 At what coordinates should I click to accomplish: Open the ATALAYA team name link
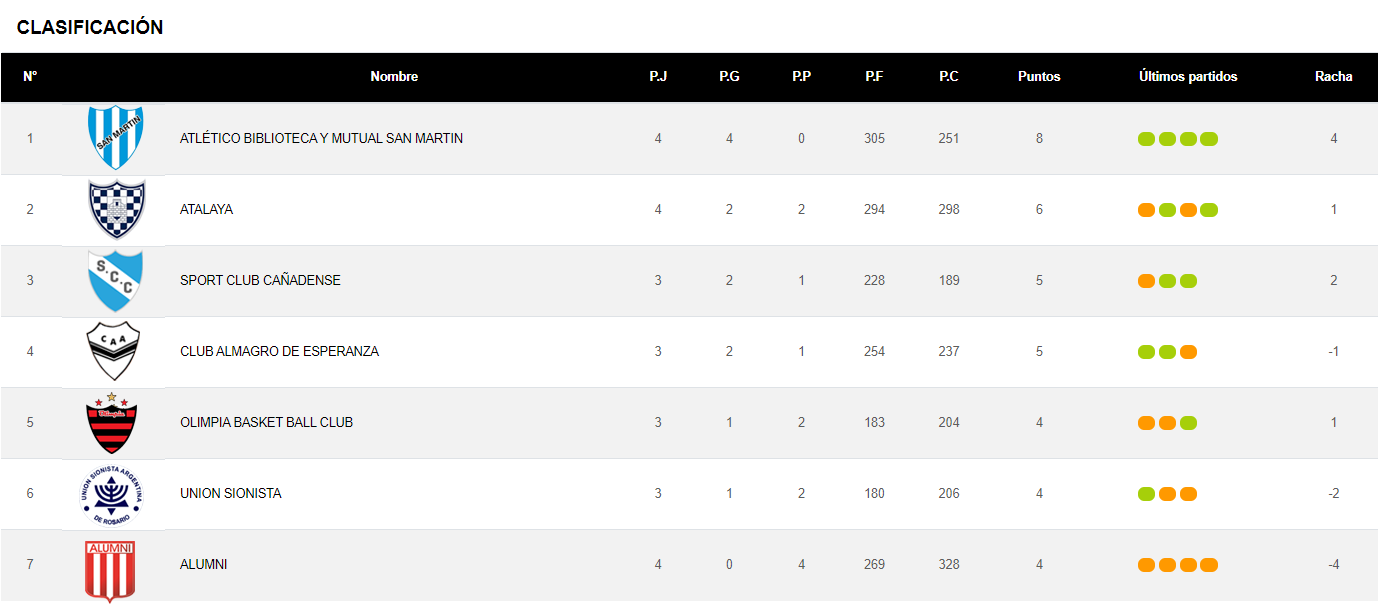click(206, 209)
